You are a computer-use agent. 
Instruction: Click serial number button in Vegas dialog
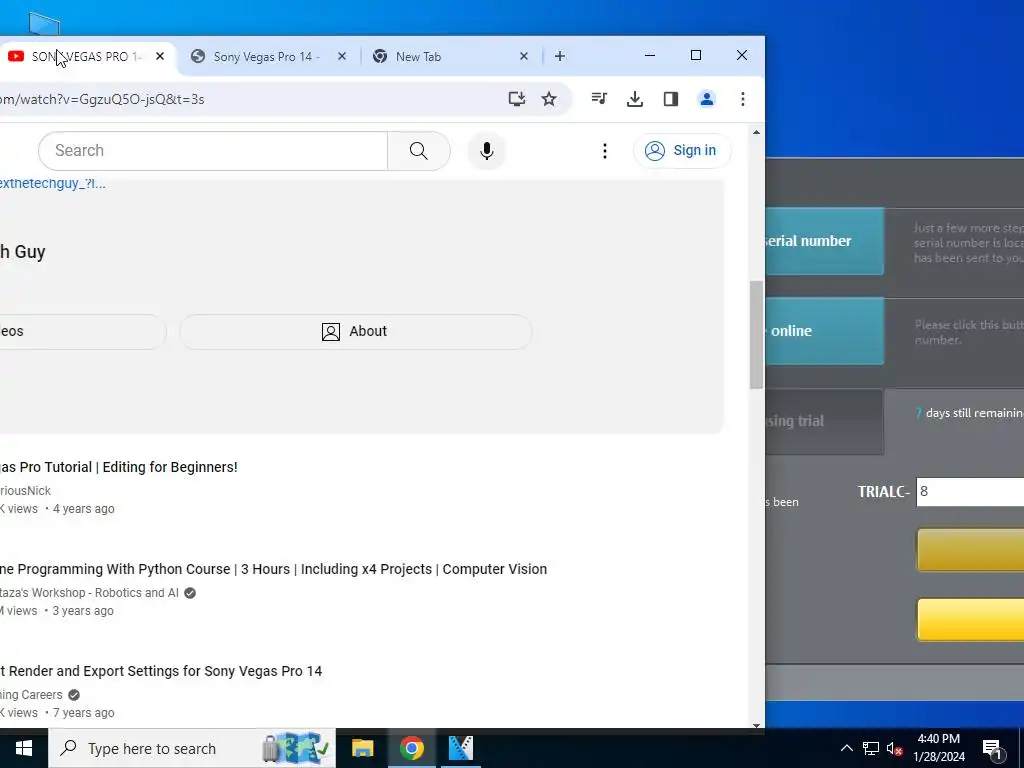pos(825,242)
